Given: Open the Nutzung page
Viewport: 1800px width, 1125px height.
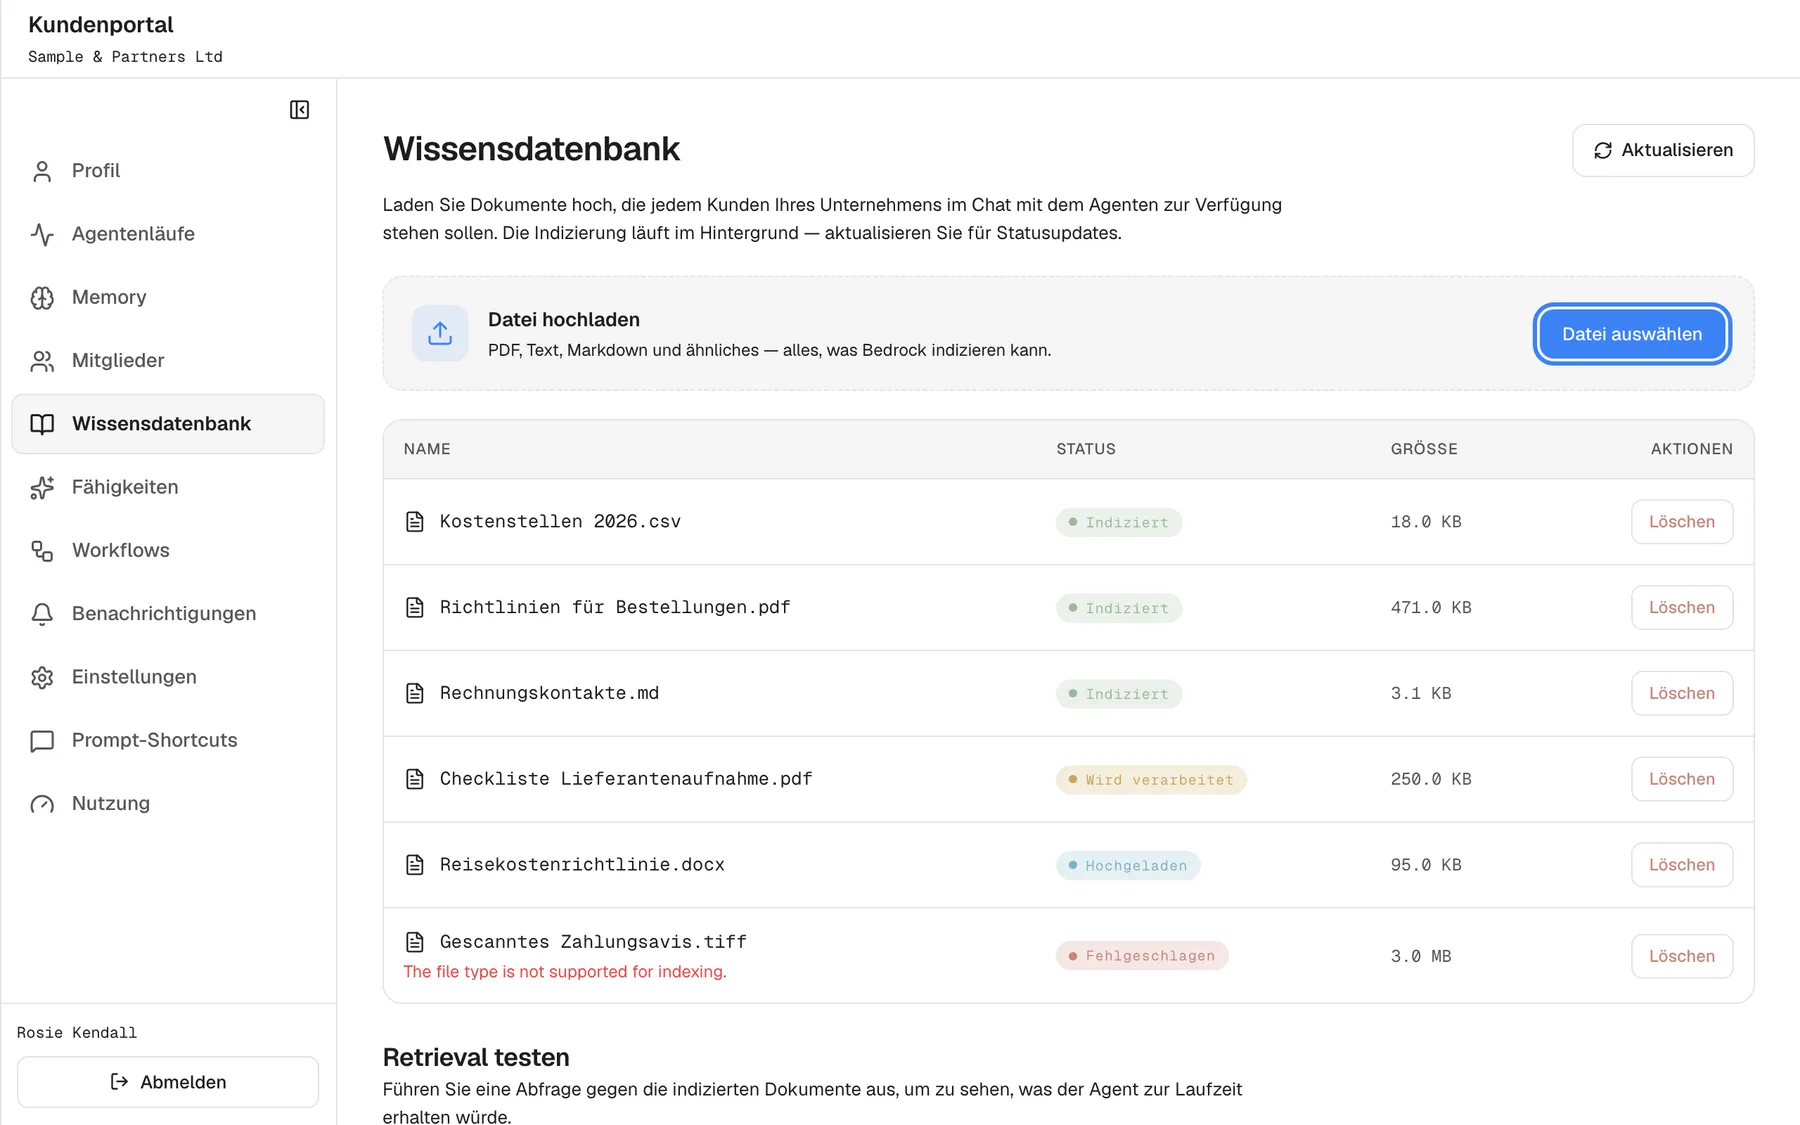Looking at the screenshot, I should (x=168, y=804).
